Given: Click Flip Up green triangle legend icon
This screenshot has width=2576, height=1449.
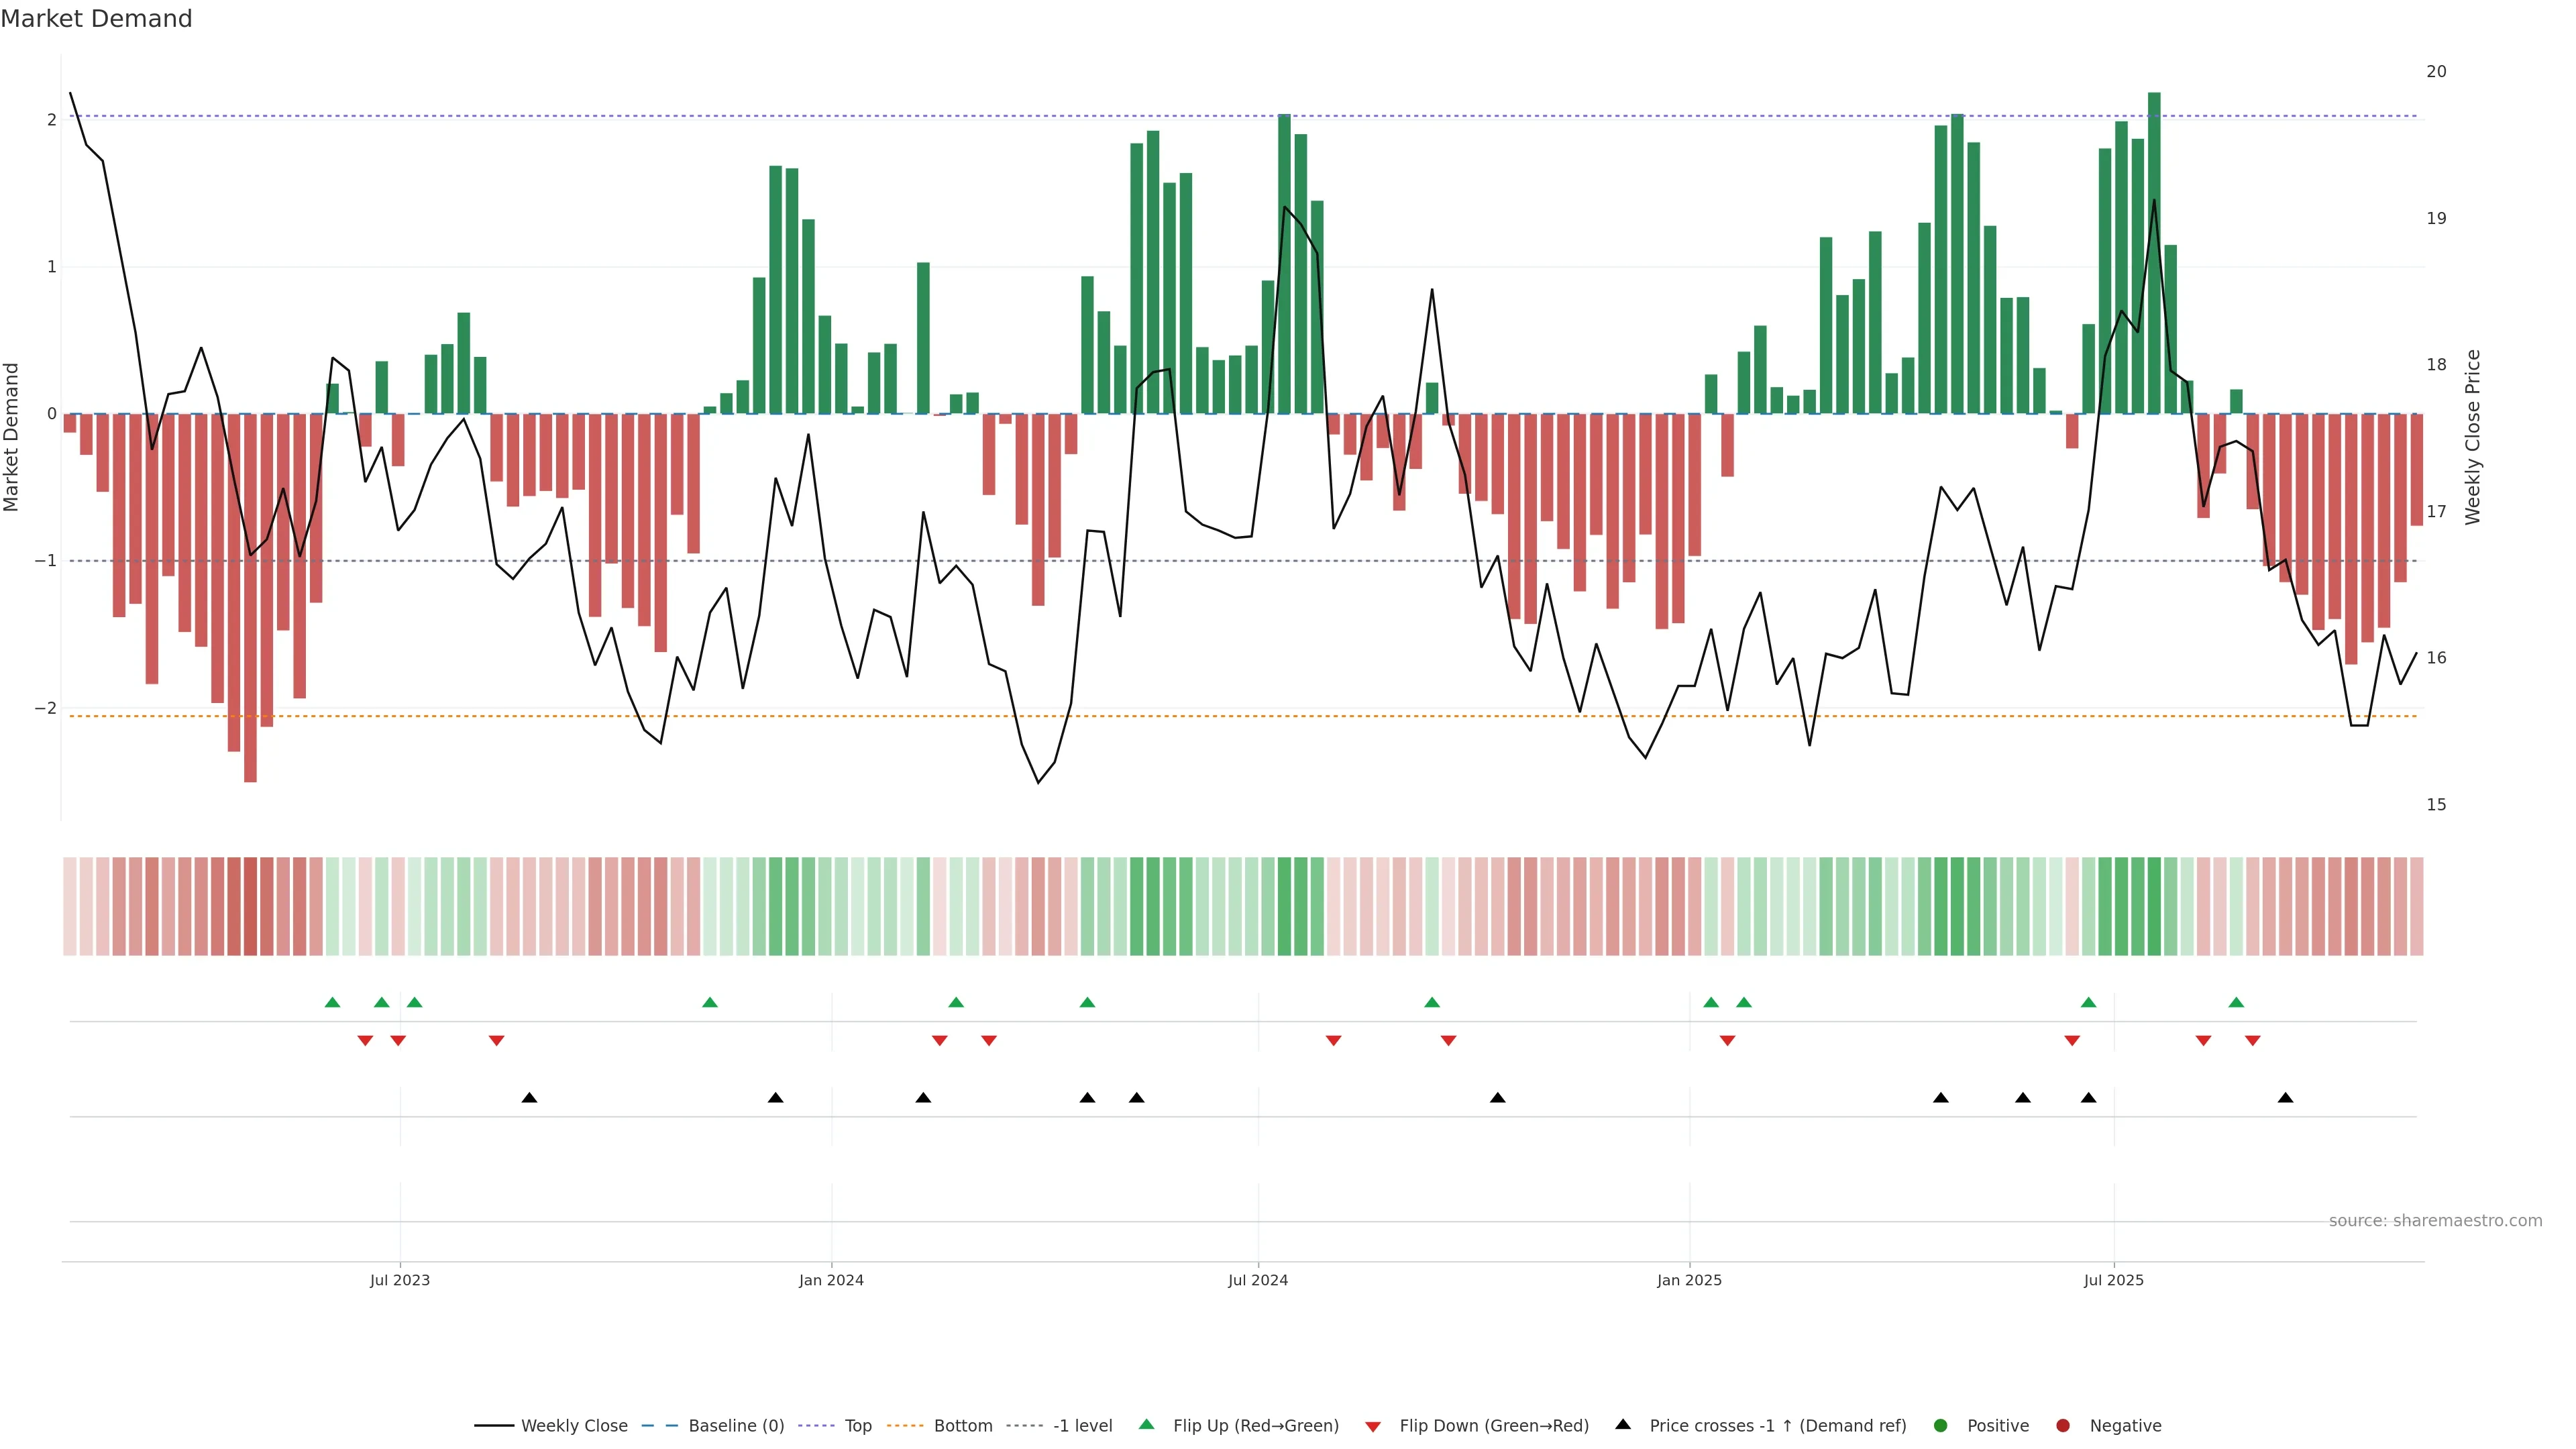Looking at the screenshot, I should (1147, 1425).
